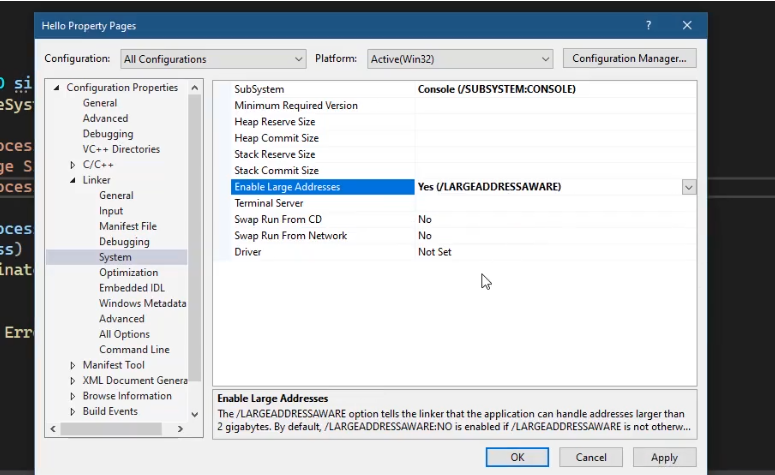Expand the Browse Information node

[73, 396]
